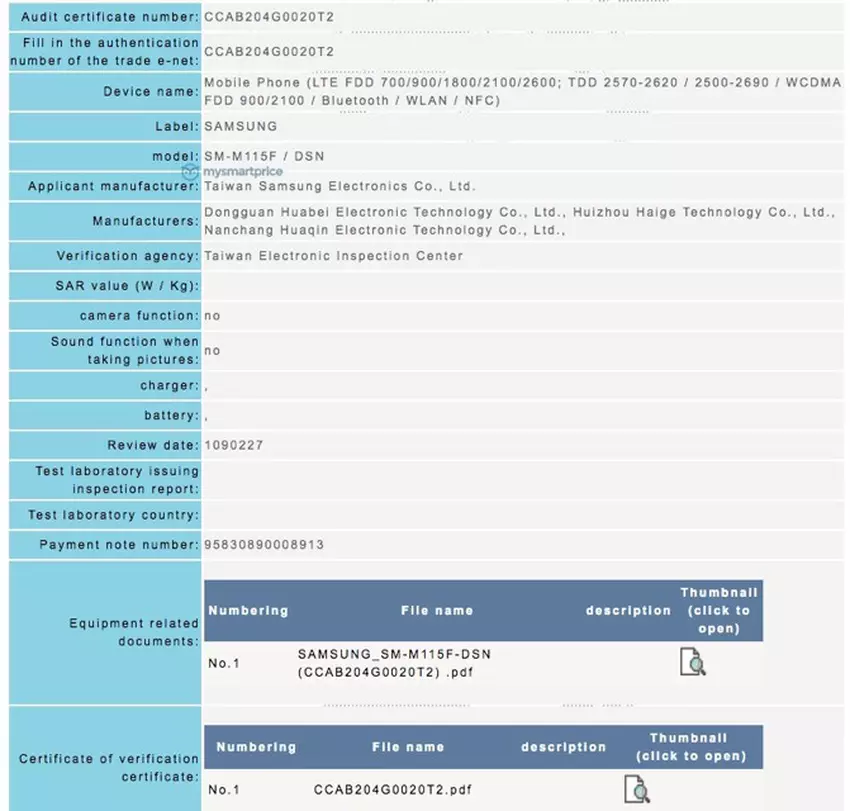
Task: Open the certificate CCAB204G0020T2.pdf thumbnail icon
Action: click(x=637, y=789)
